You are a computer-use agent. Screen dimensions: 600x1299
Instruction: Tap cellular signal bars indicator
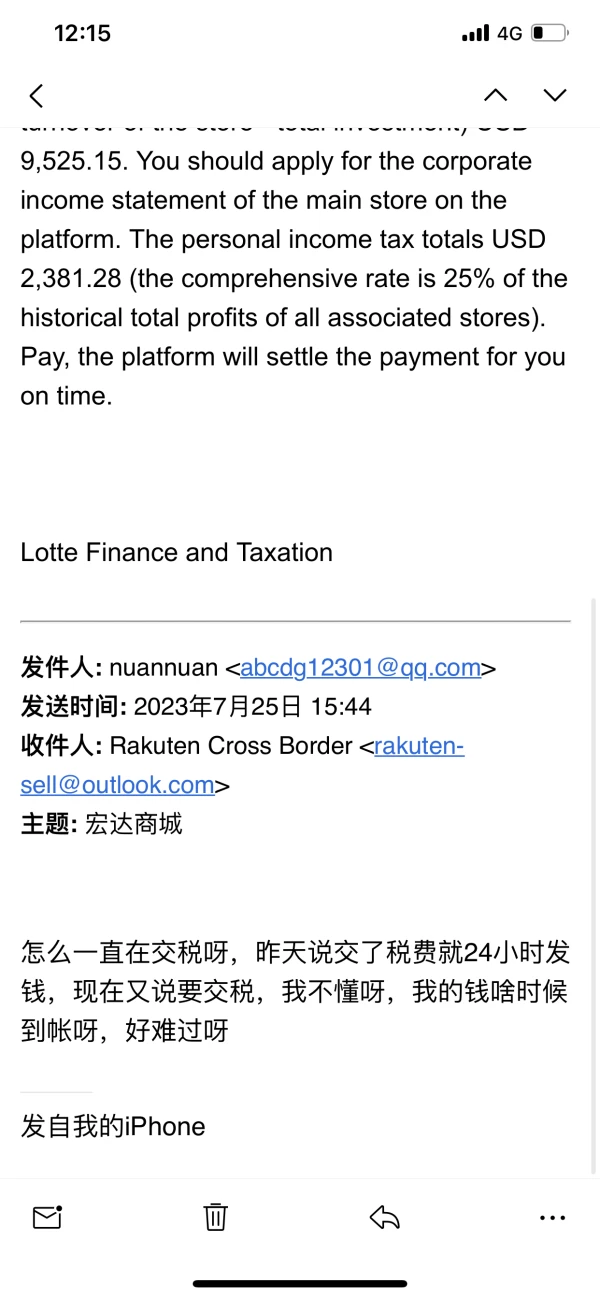[475, 34]
